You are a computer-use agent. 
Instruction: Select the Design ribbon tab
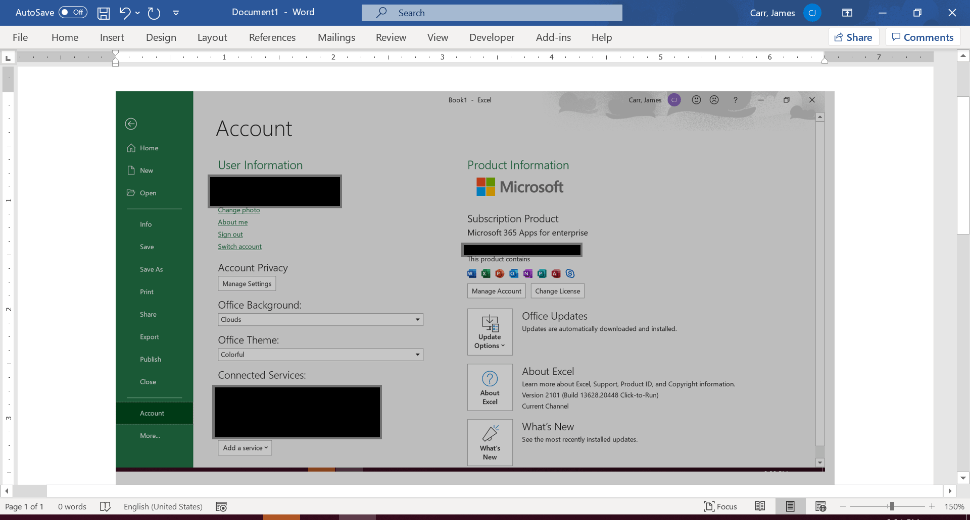point(161,37)
